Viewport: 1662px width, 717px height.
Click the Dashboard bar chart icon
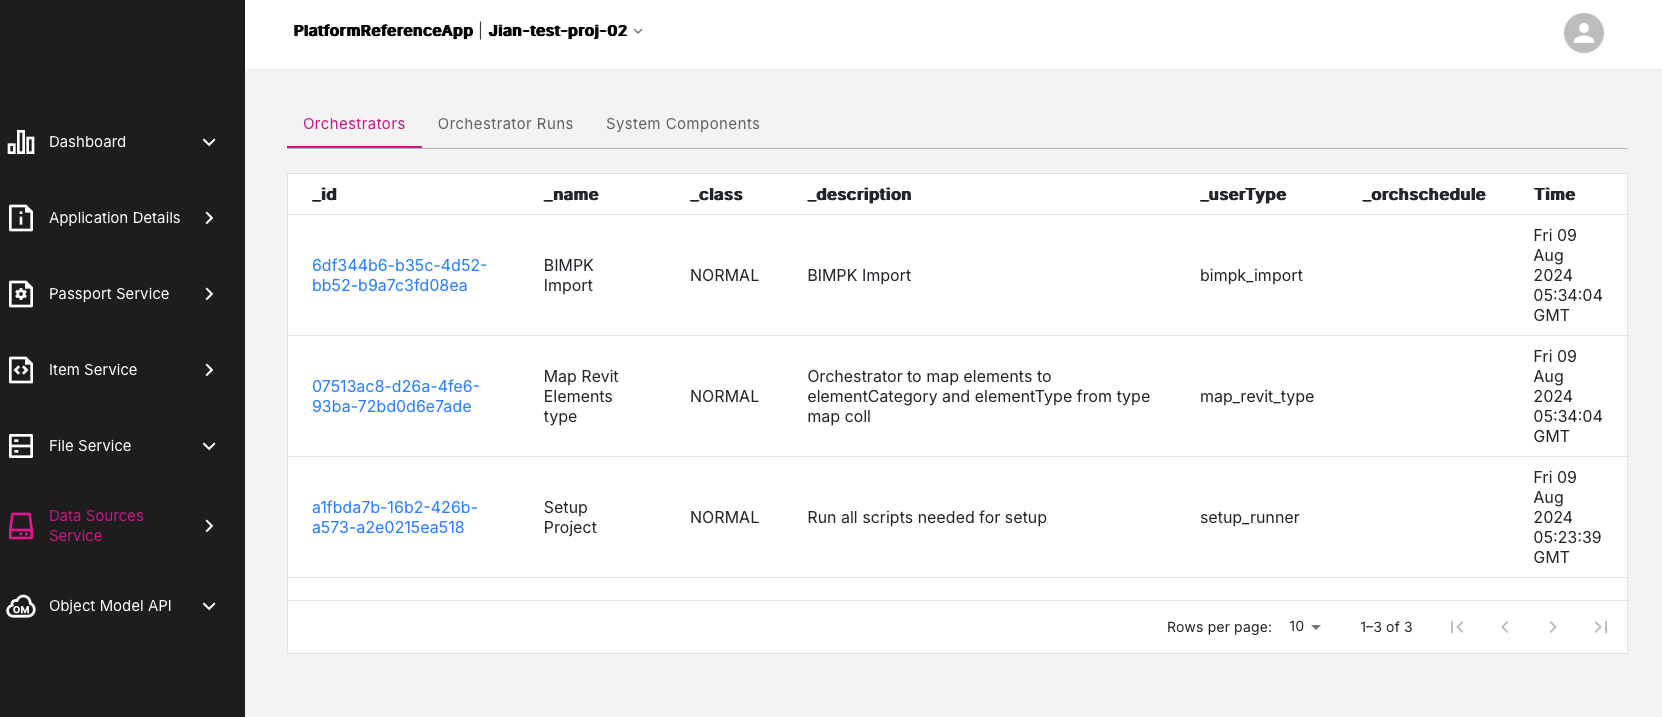21,142
